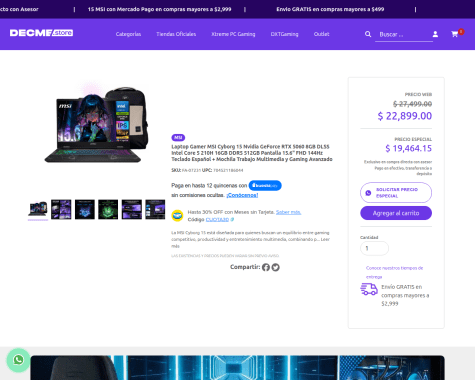Click the DECME store logo
Screen dimensions: 475x380
tap(41, 33)
